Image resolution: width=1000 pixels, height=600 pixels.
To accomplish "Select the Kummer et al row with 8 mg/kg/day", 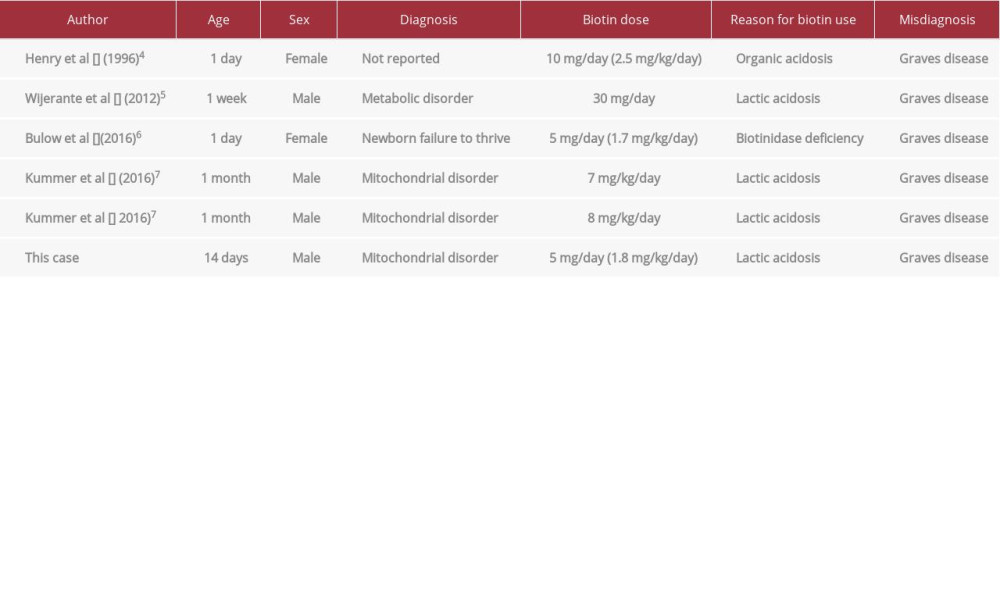I will (499, 217).
